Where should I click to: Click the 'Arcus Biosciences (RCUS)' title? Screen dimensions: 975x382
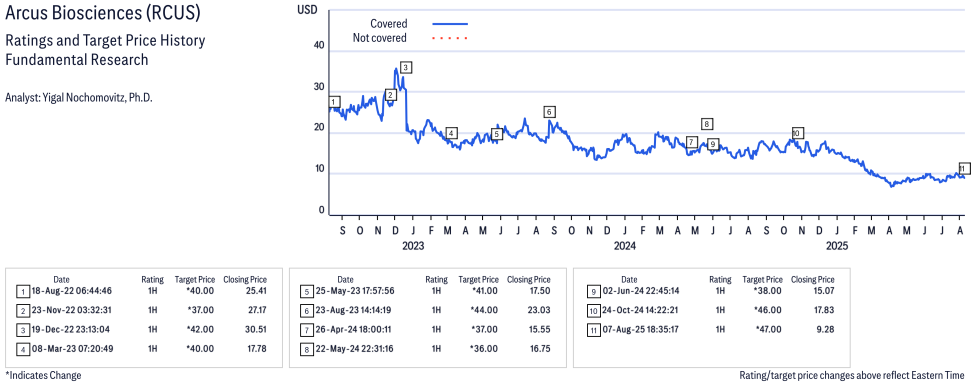pos(103,14)
